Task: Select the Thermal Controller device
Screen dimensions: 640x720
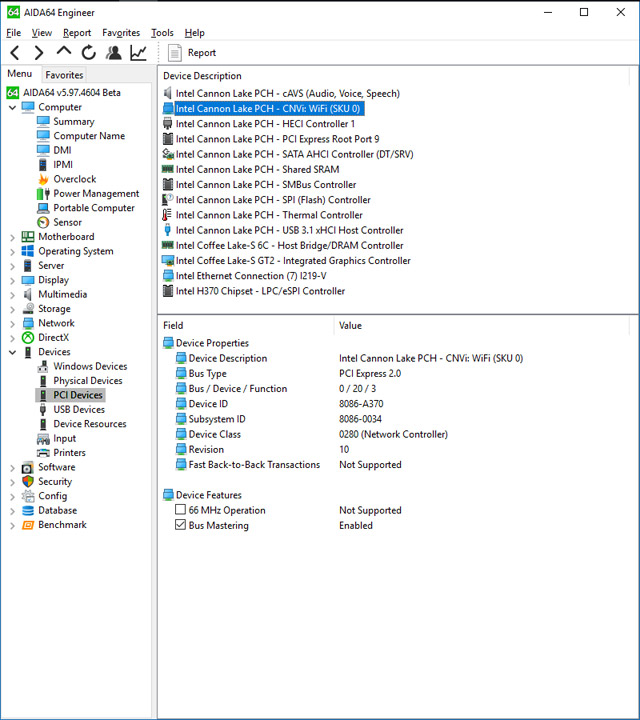Action: 269,215
